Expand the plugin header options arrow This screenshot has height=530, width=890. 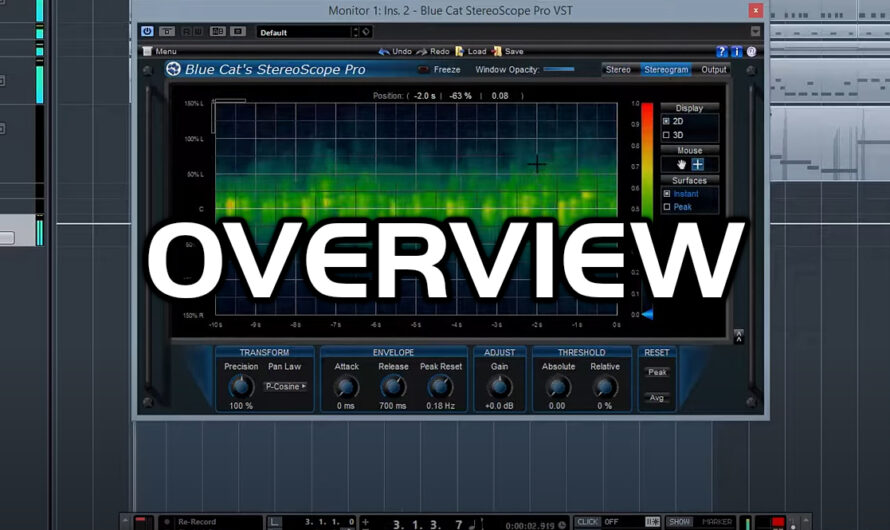coord(755,31)
